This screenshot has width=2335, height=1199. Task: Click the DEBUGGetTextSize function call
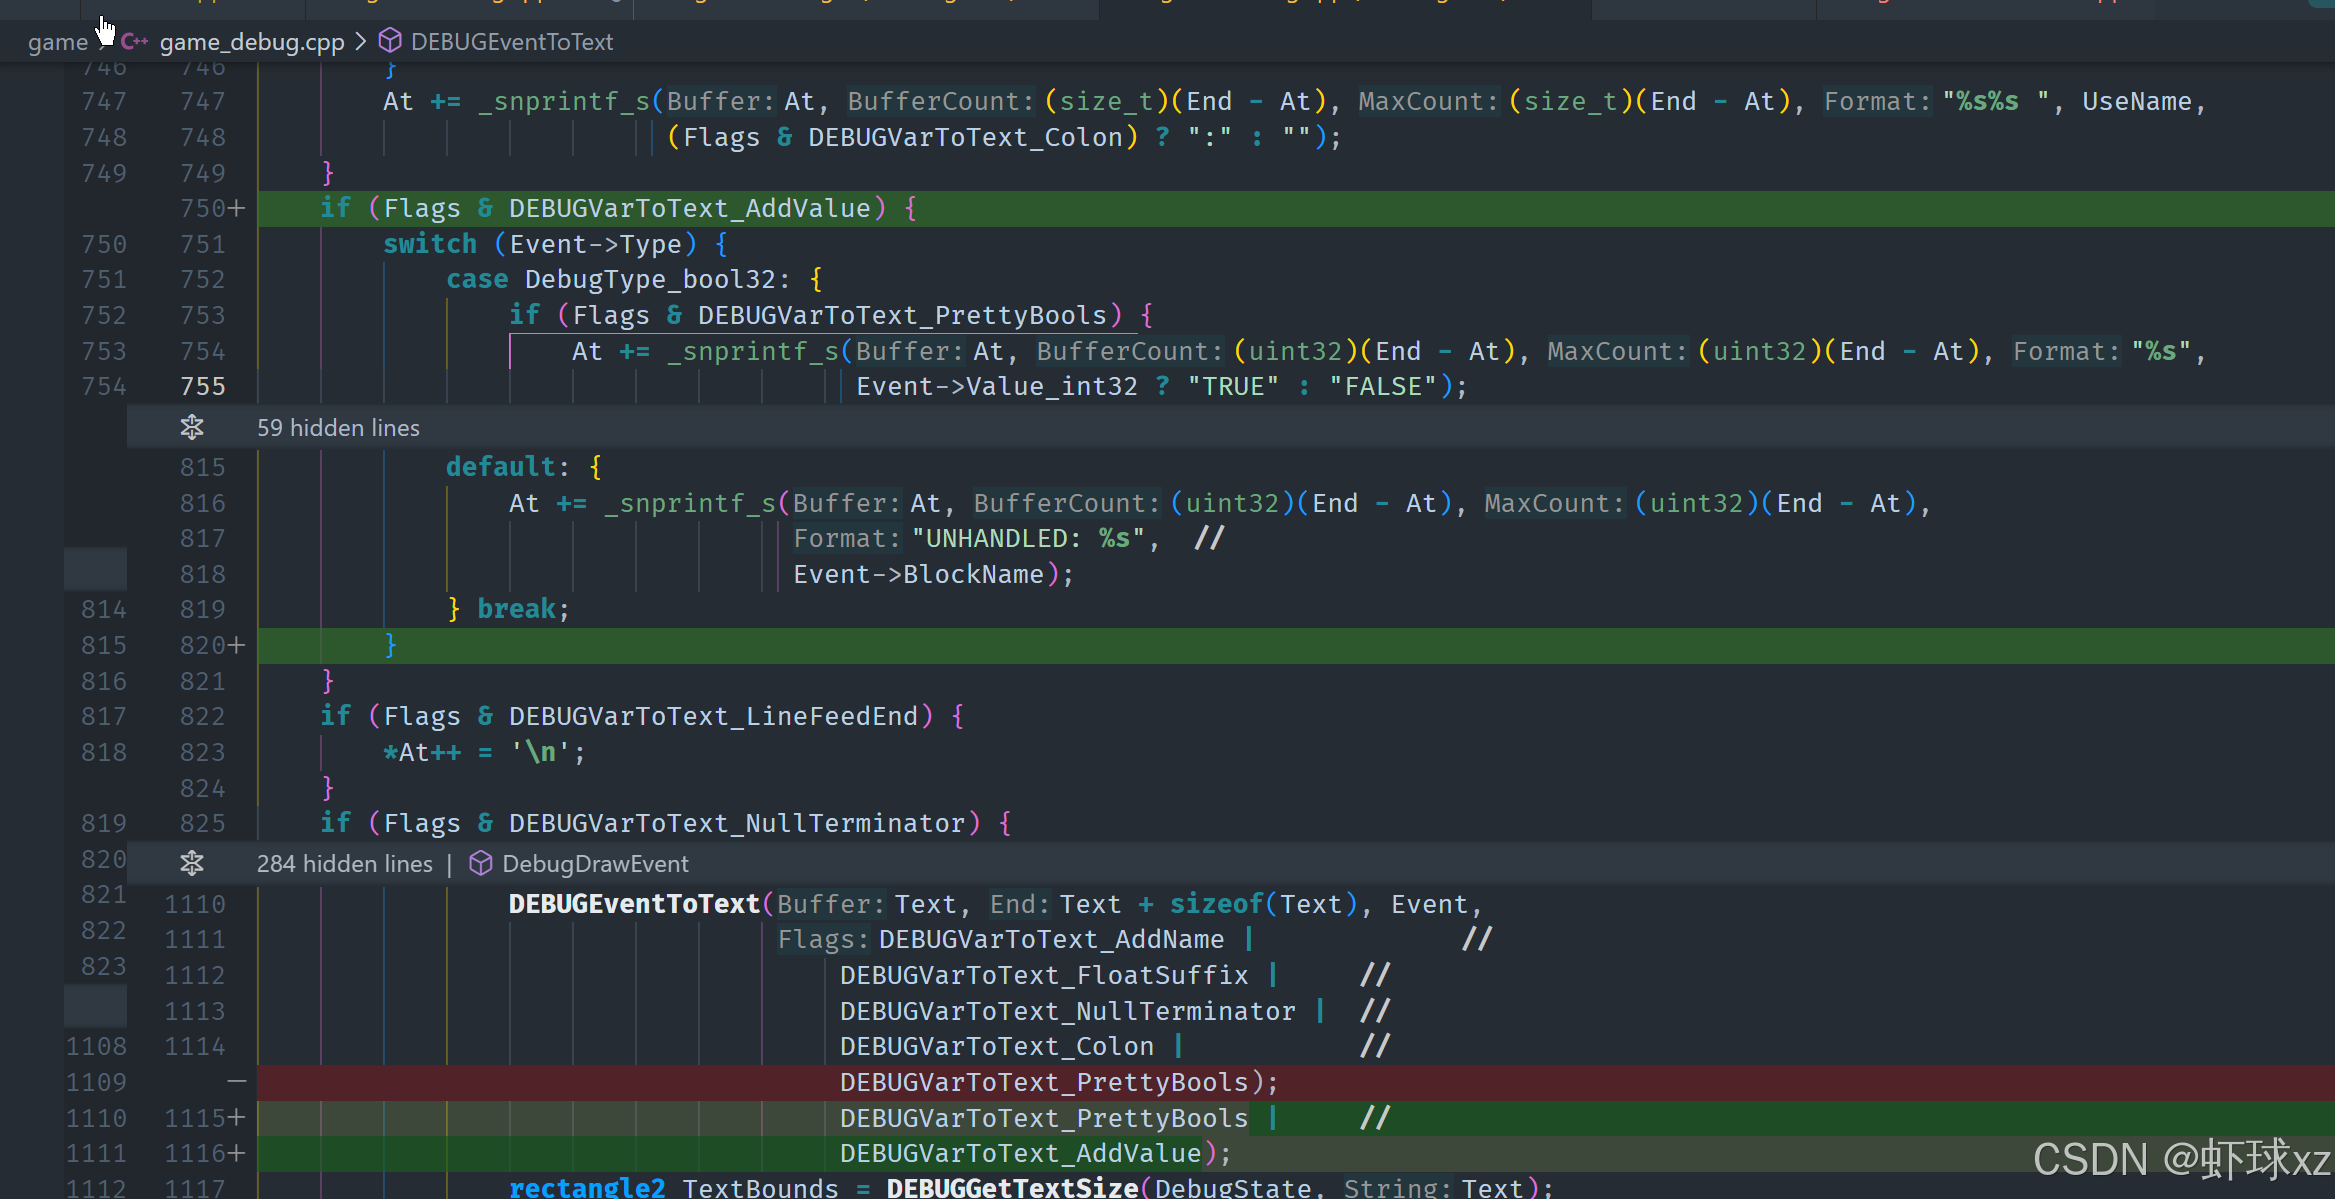(x=1011, y=1188)
